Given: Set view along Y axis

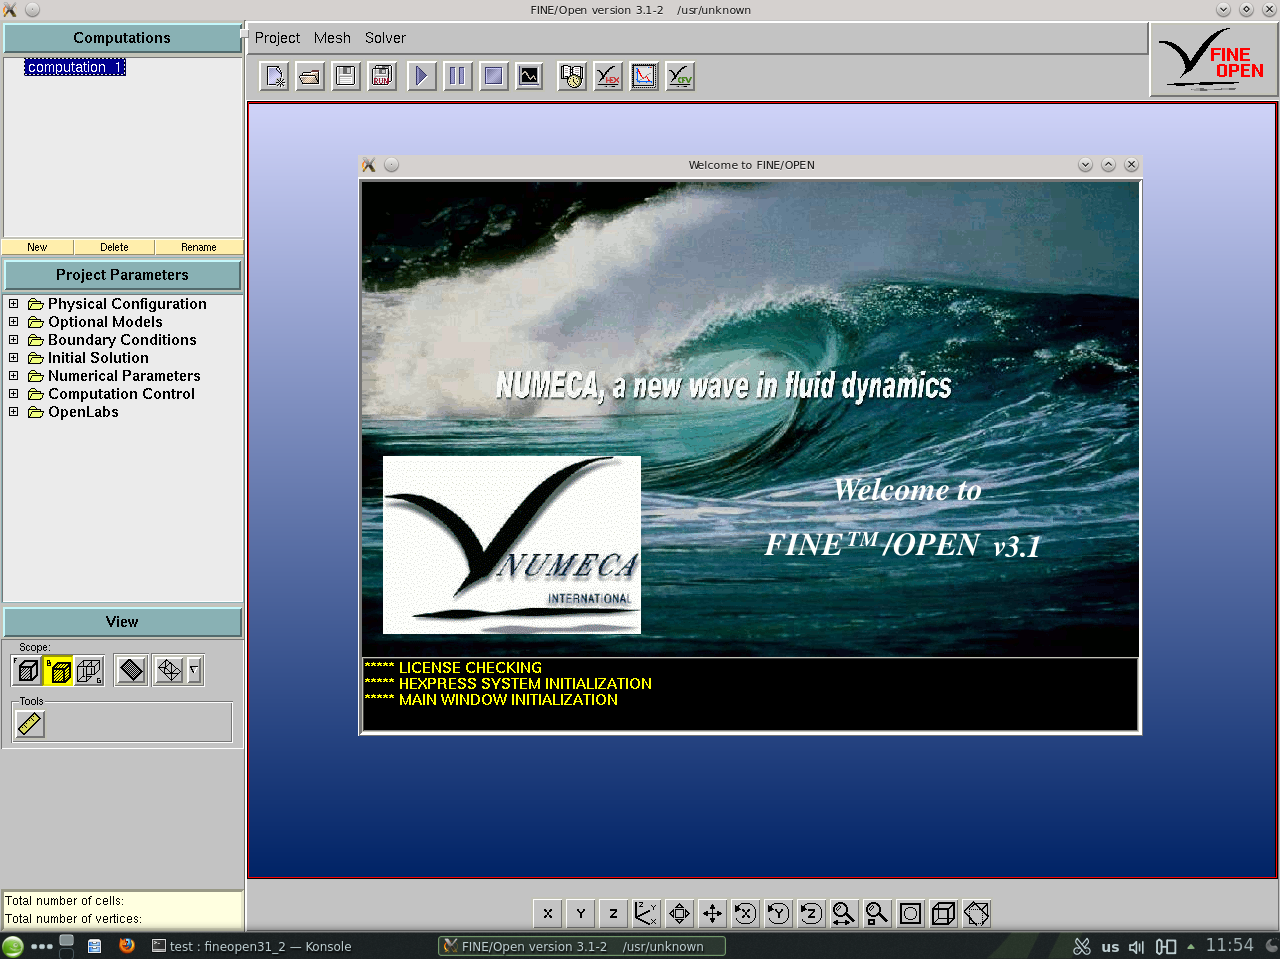Looking at the screenshot, I should click(x=581, y=913).
